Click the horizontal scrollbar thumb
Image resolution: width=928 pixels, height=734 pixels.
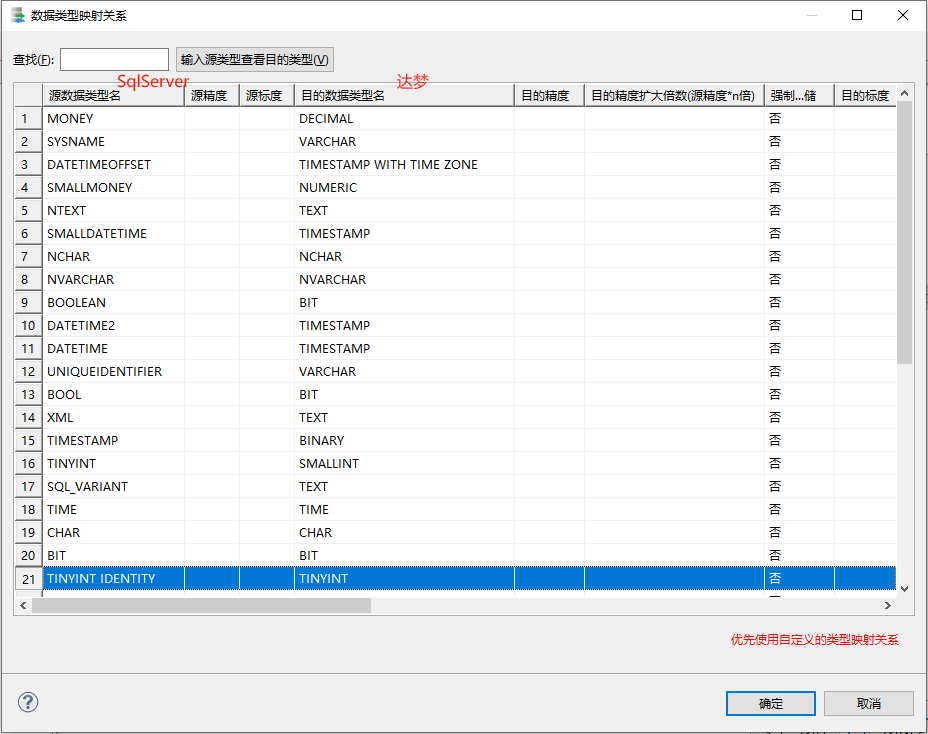click(201, 606)
